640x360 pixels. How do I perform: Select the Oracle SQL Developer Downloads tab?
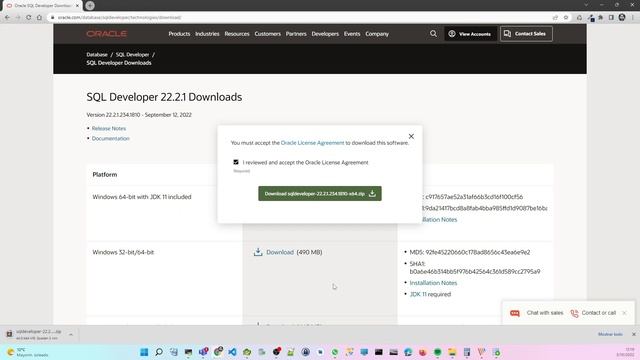41,6
